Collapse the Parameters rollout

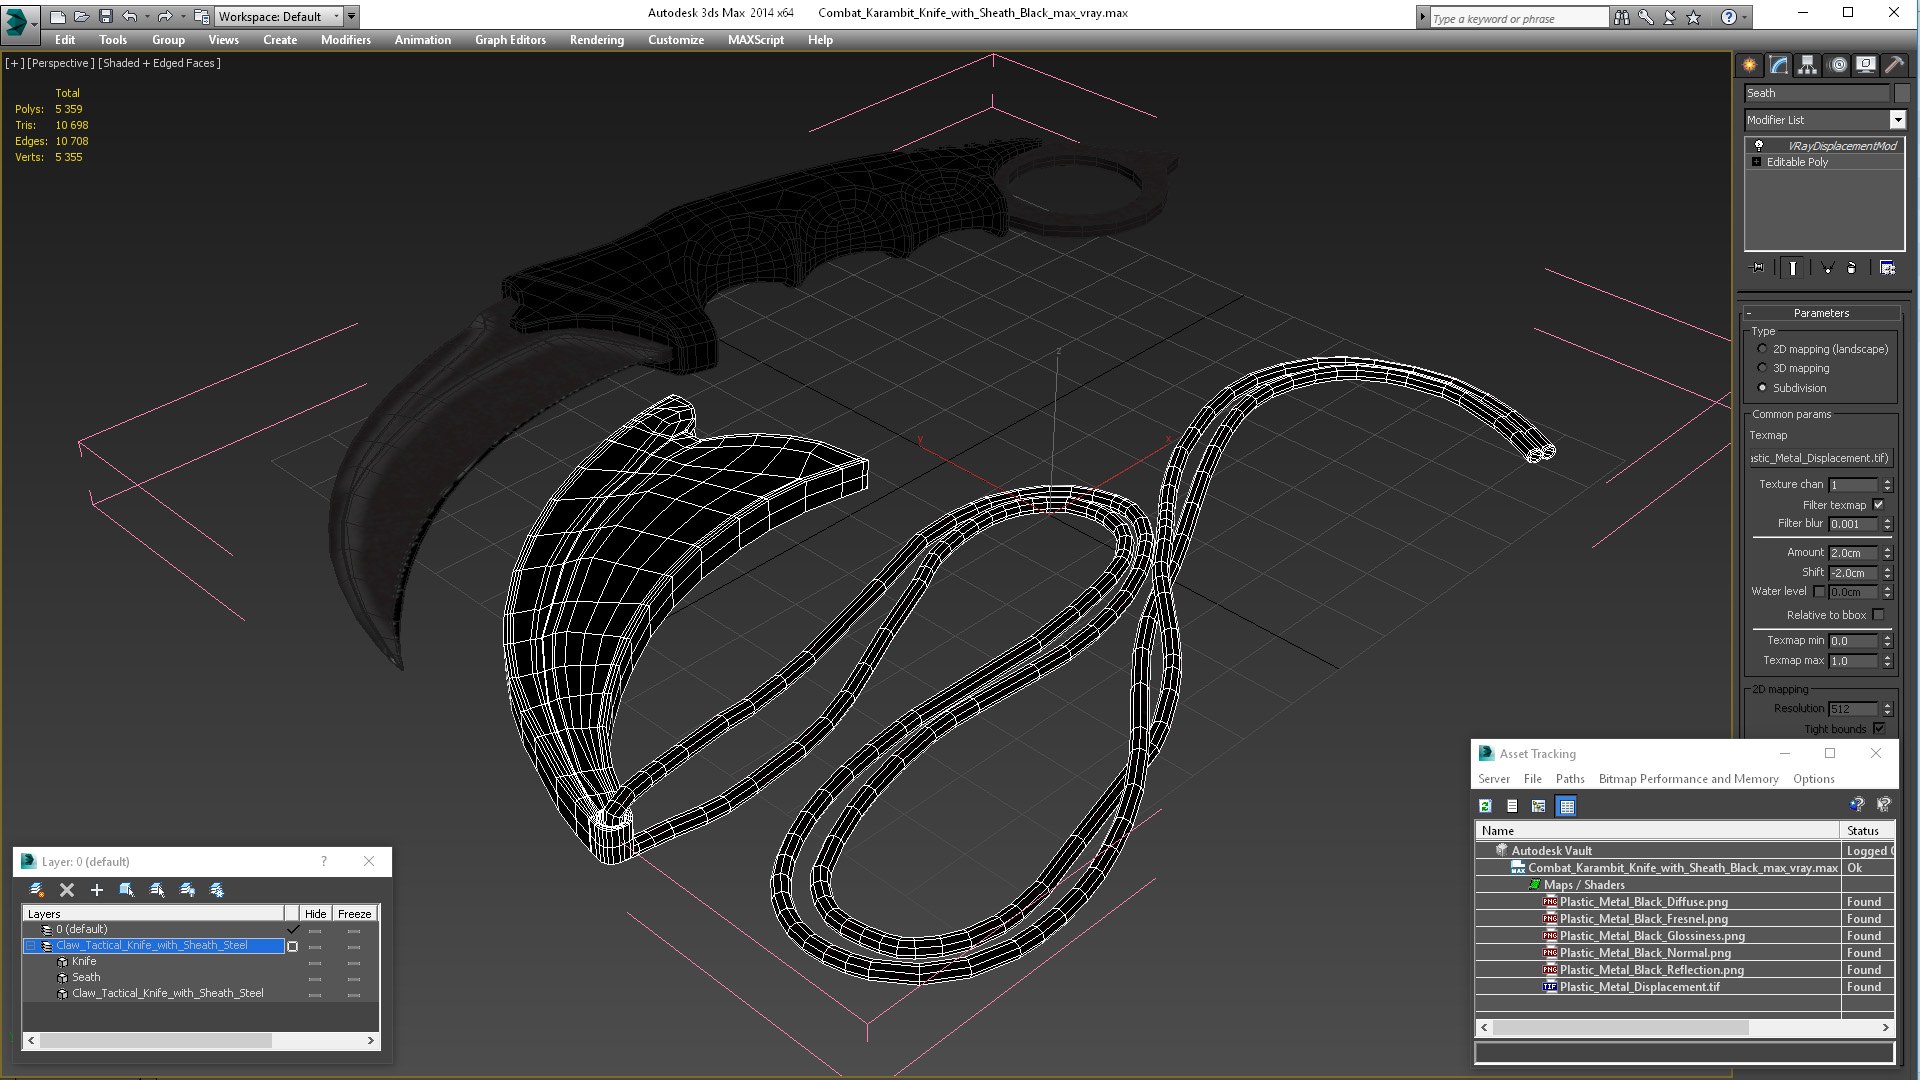pos(1821,313)
